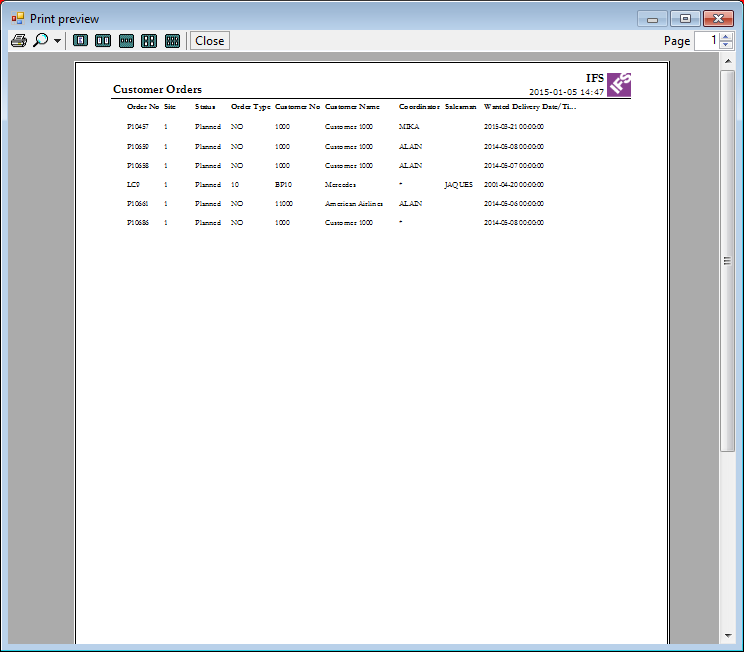Switch to four pages view
Screen dimensions: 744x652
(149, 41)
